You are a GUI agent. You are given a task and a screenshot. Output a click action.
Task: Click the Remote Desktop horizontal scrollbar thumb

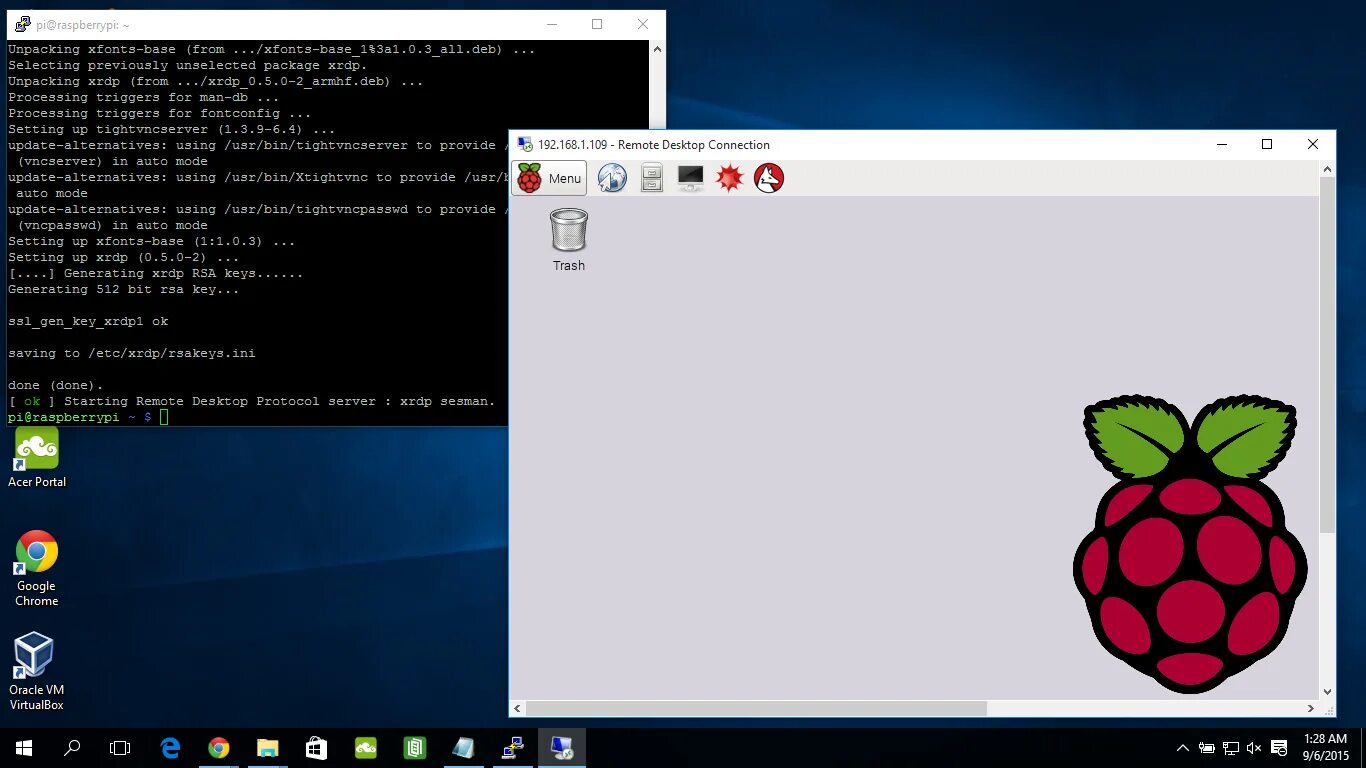click(x=757, y=708)
